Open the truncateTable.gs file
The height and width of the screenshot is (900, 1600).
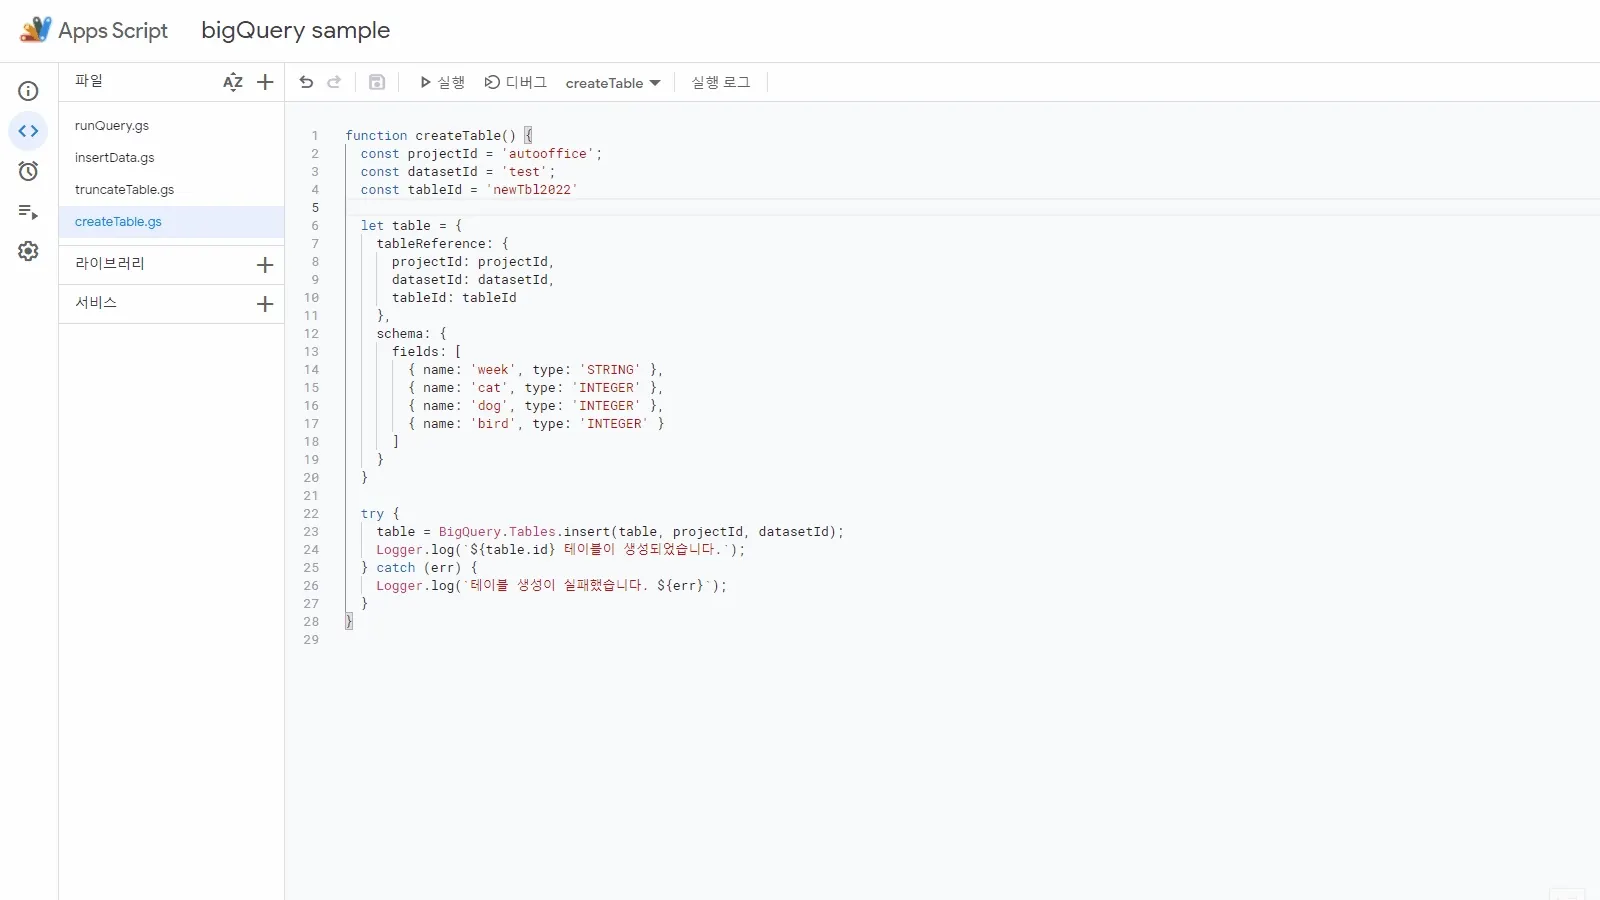(124, 190)
